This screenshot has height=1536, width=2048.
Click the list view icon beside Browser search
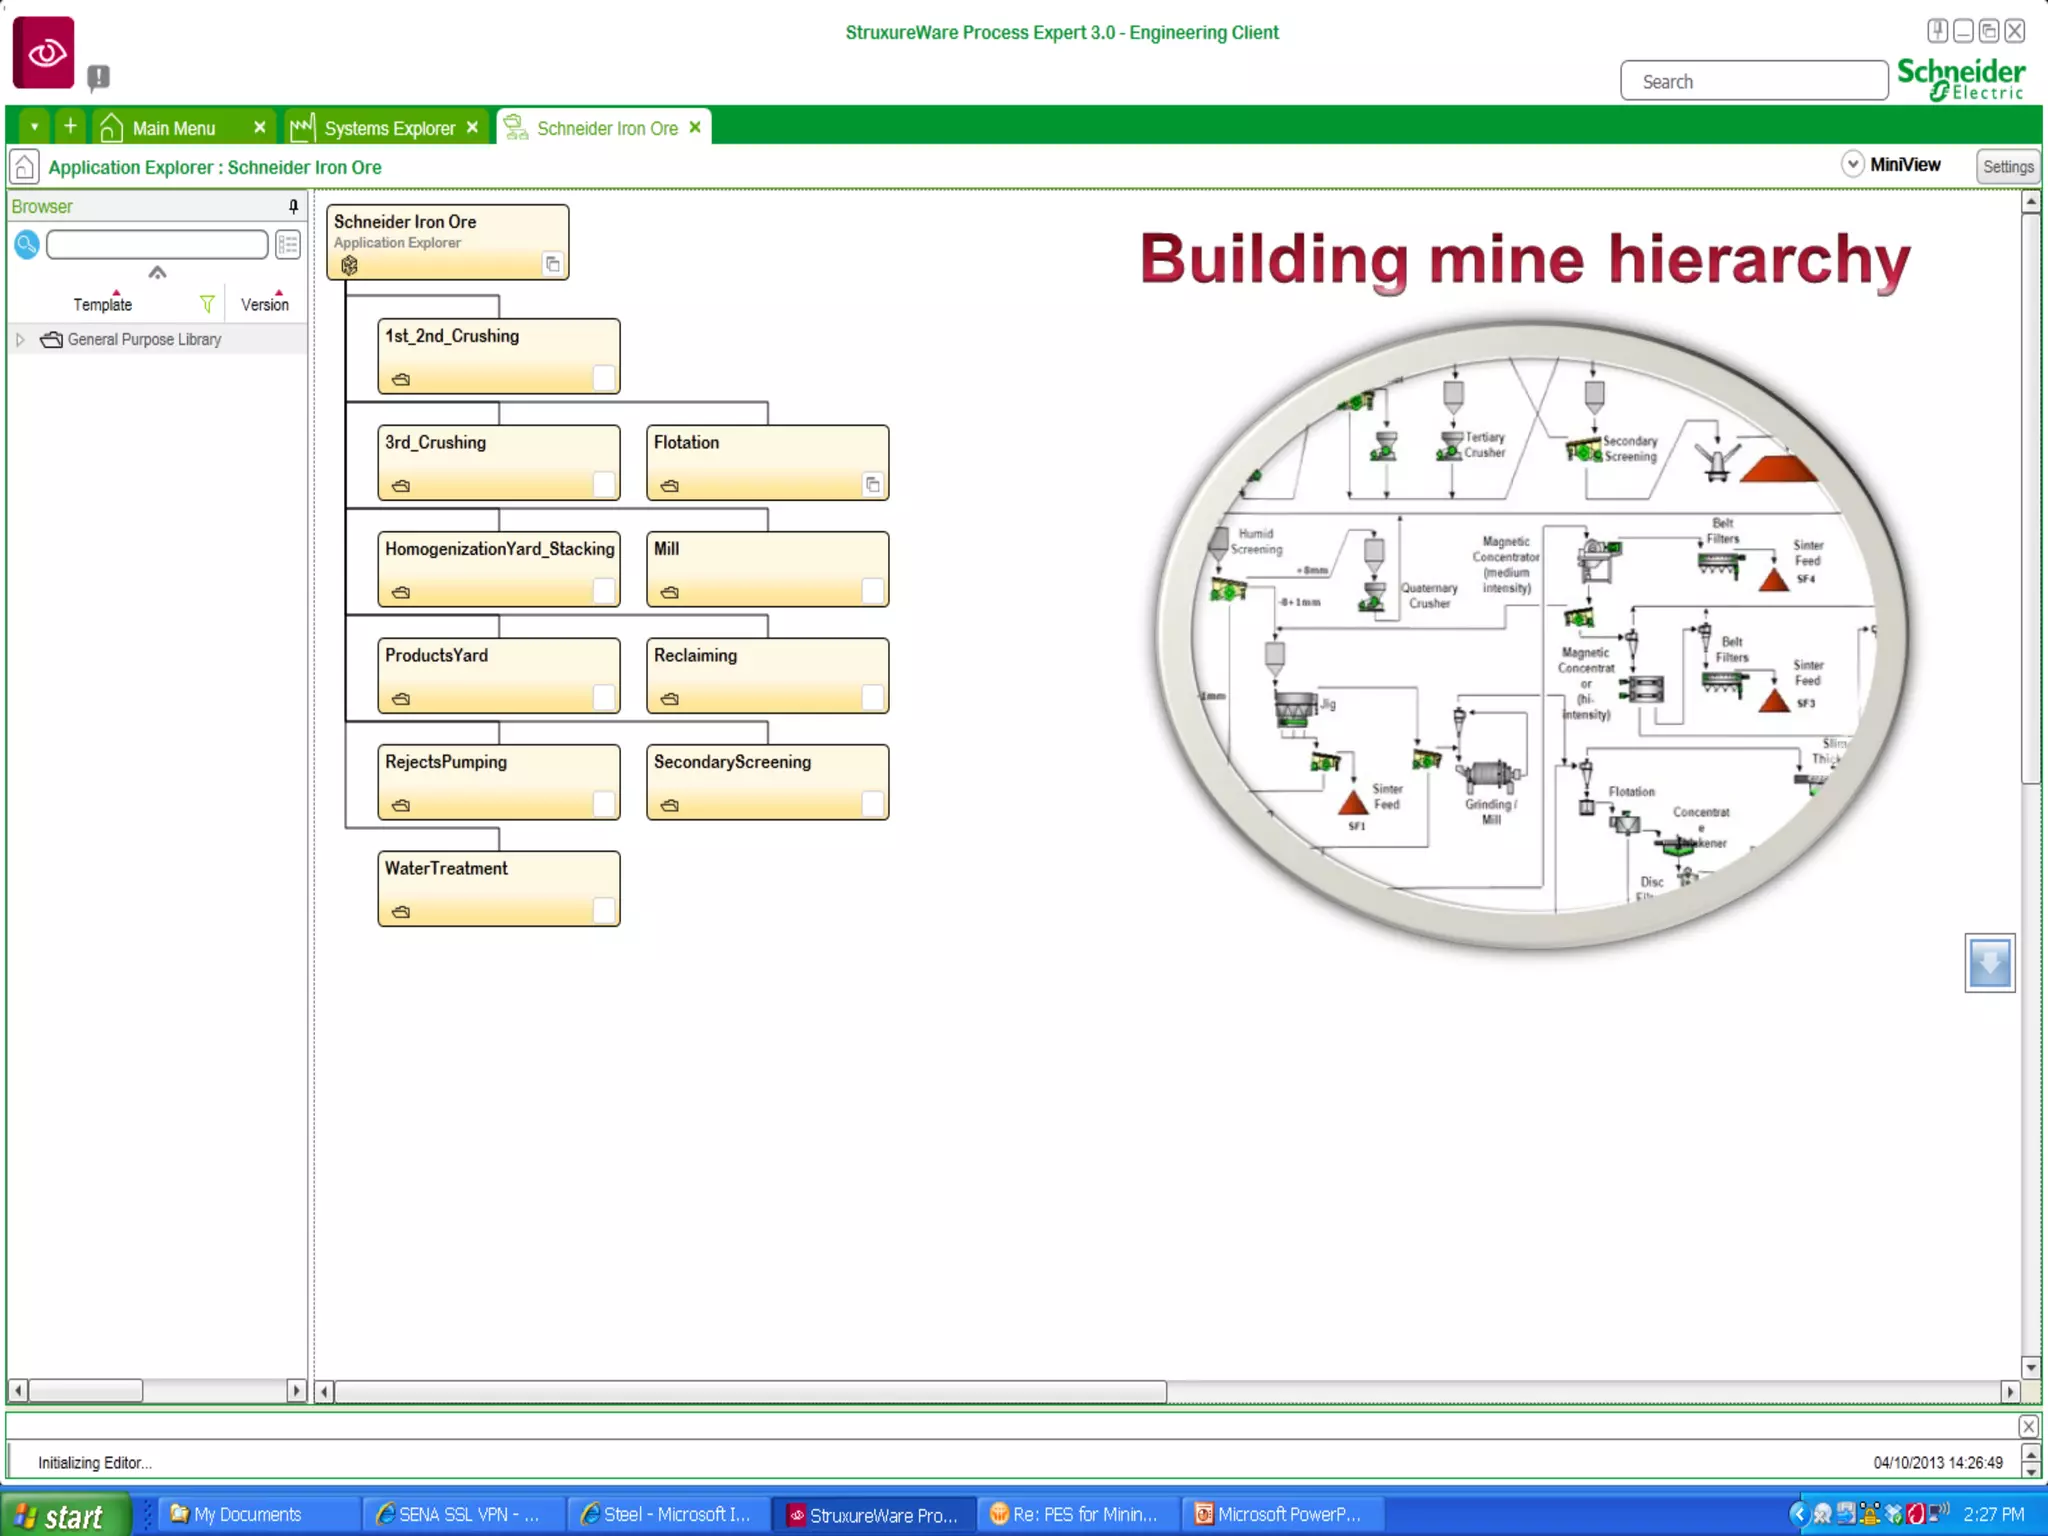coord(288,244)
